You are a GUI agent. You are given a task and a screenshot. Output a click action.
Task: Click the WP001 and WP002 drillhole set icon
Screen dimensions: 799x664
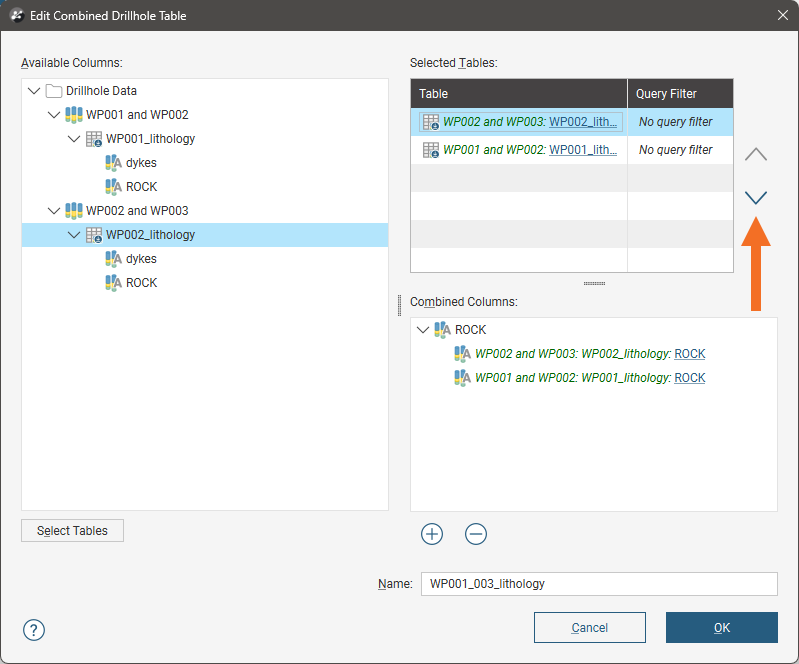coord(73,115)
